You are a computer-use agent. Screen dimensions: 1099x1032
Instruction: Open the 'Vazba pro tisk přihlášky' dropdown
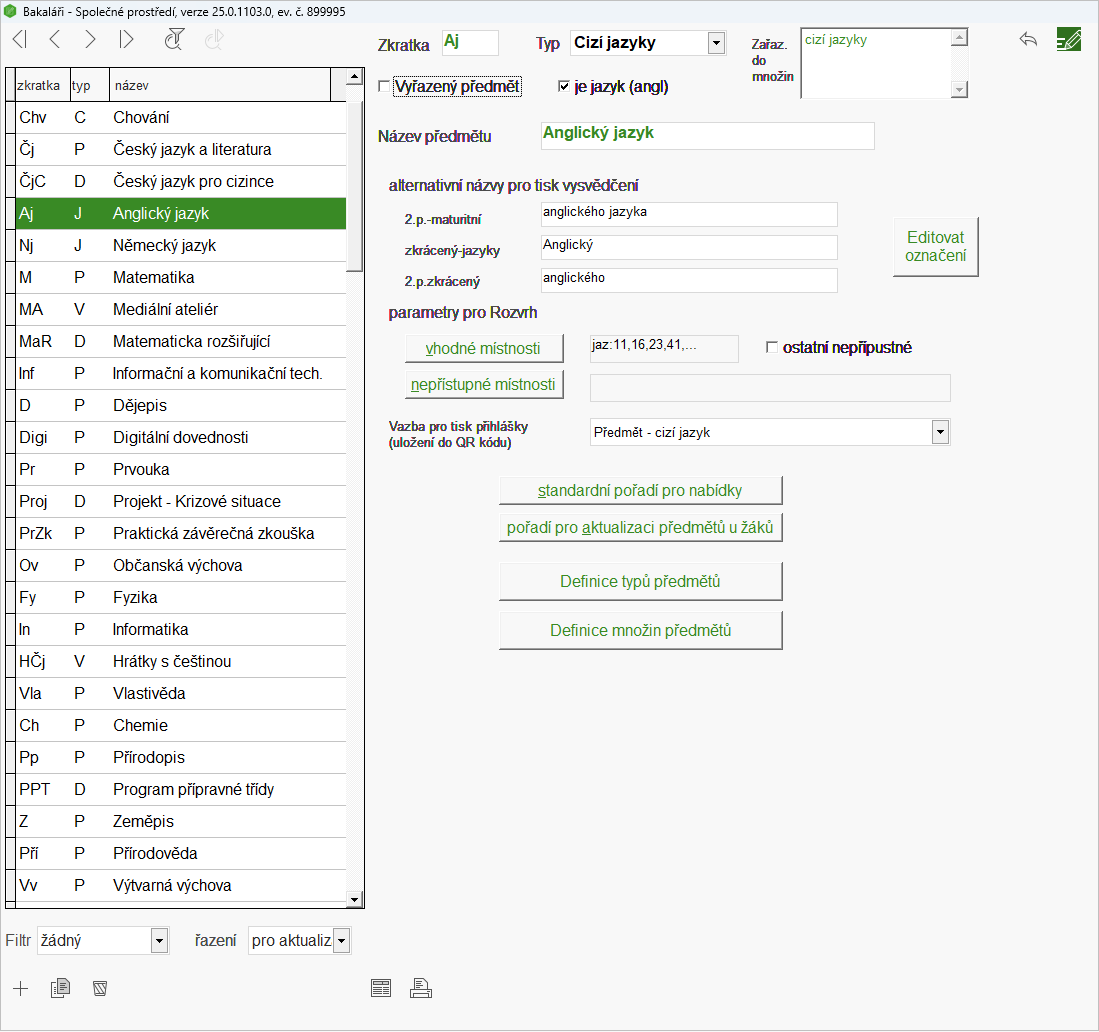(x=939, y=432)
